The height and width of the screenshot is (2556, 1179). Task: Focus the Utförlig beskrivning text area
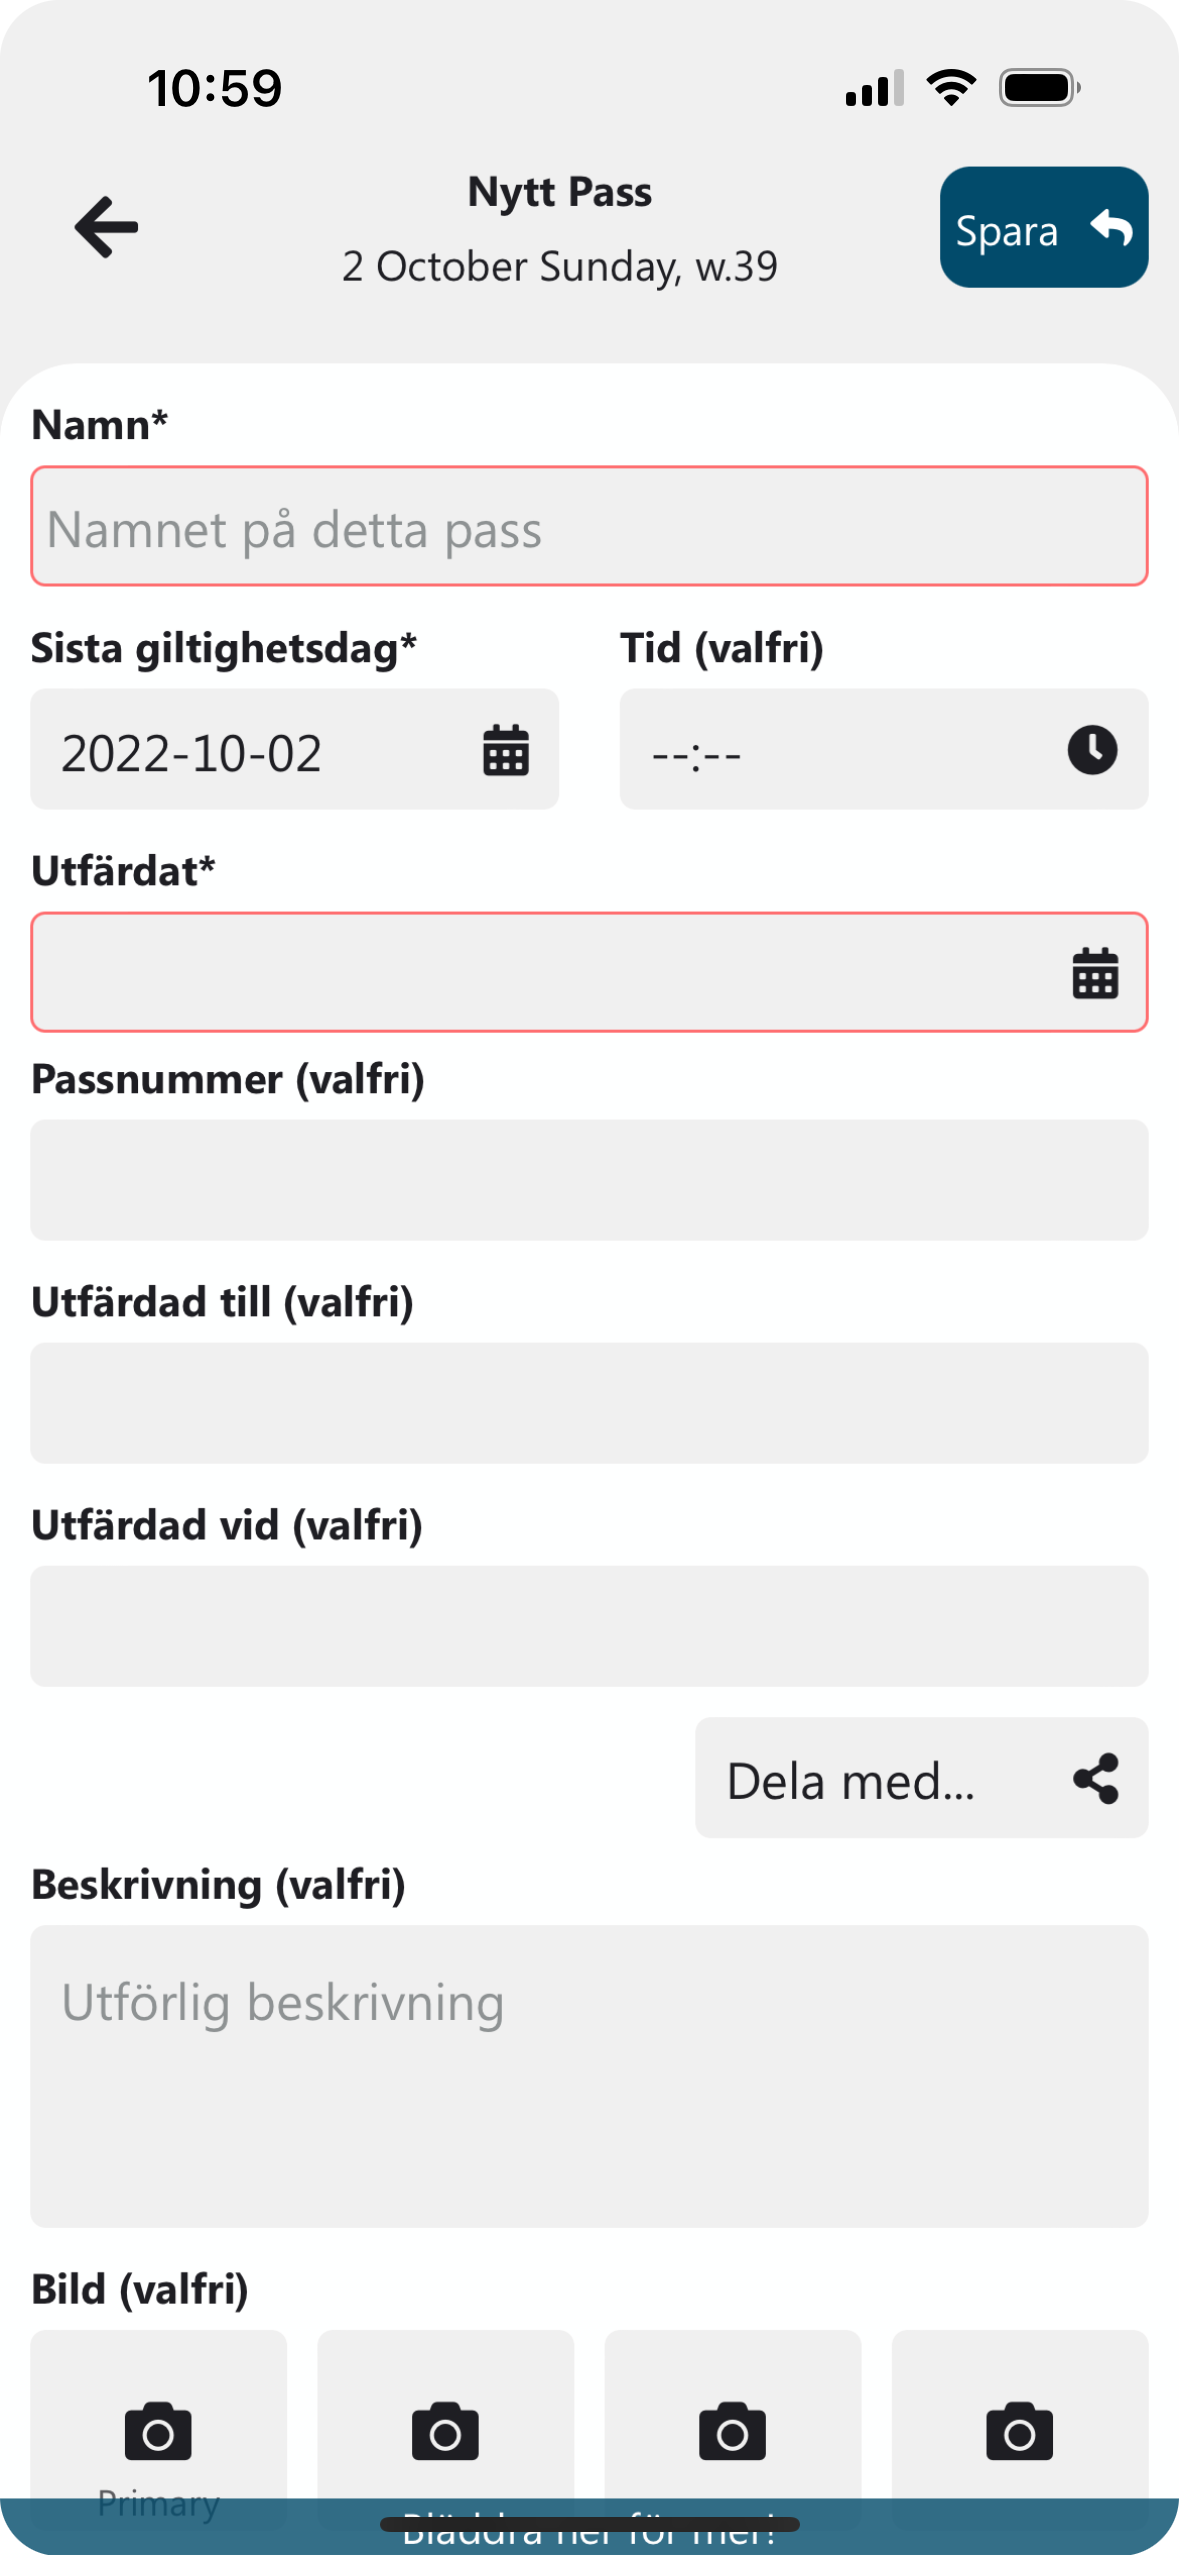589,2076
